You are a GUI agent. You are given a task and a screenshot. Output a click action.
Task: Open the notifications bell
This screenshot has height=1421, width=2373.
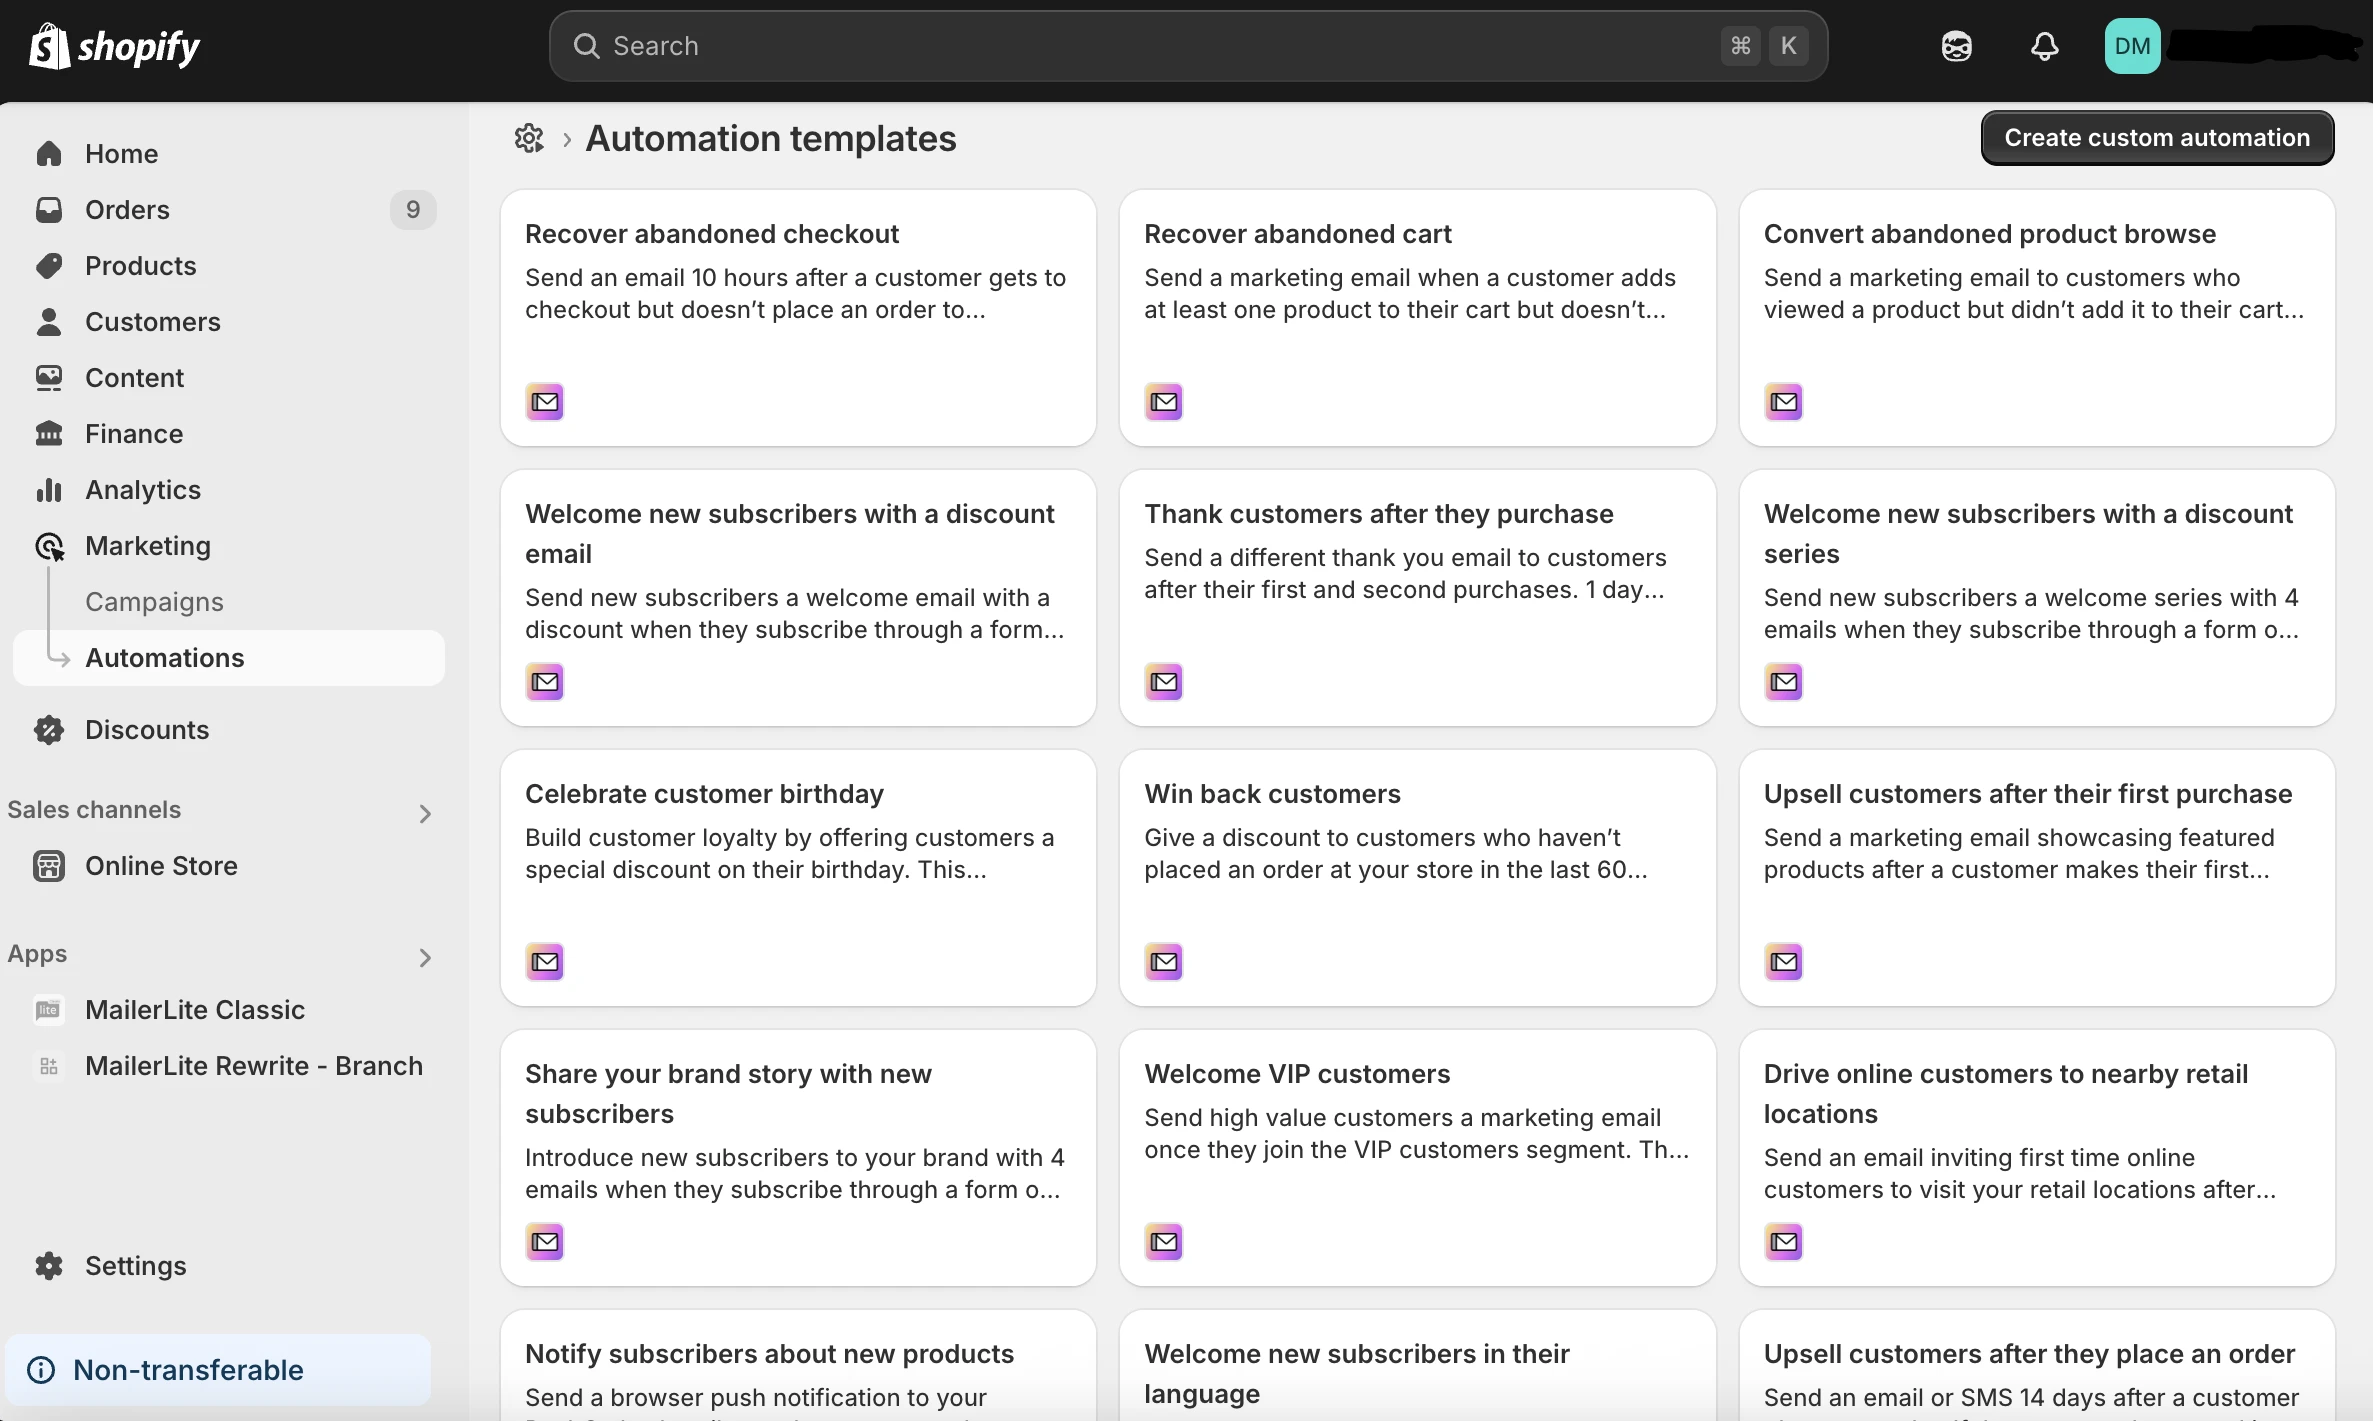point(2044,46)
